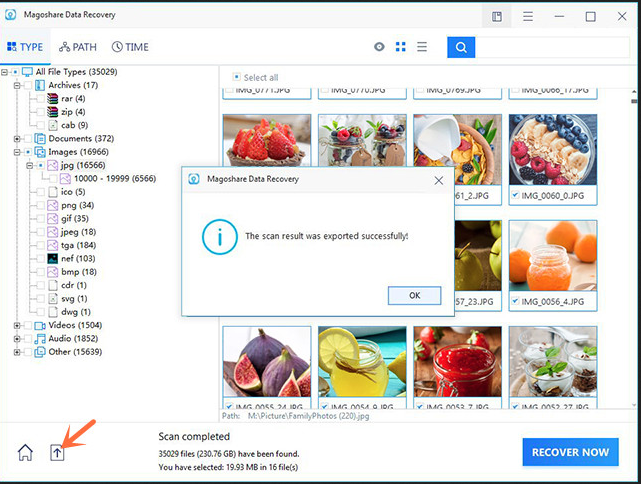
Task: Click the layout panel icon in title bar
Action: click(497, 16)
